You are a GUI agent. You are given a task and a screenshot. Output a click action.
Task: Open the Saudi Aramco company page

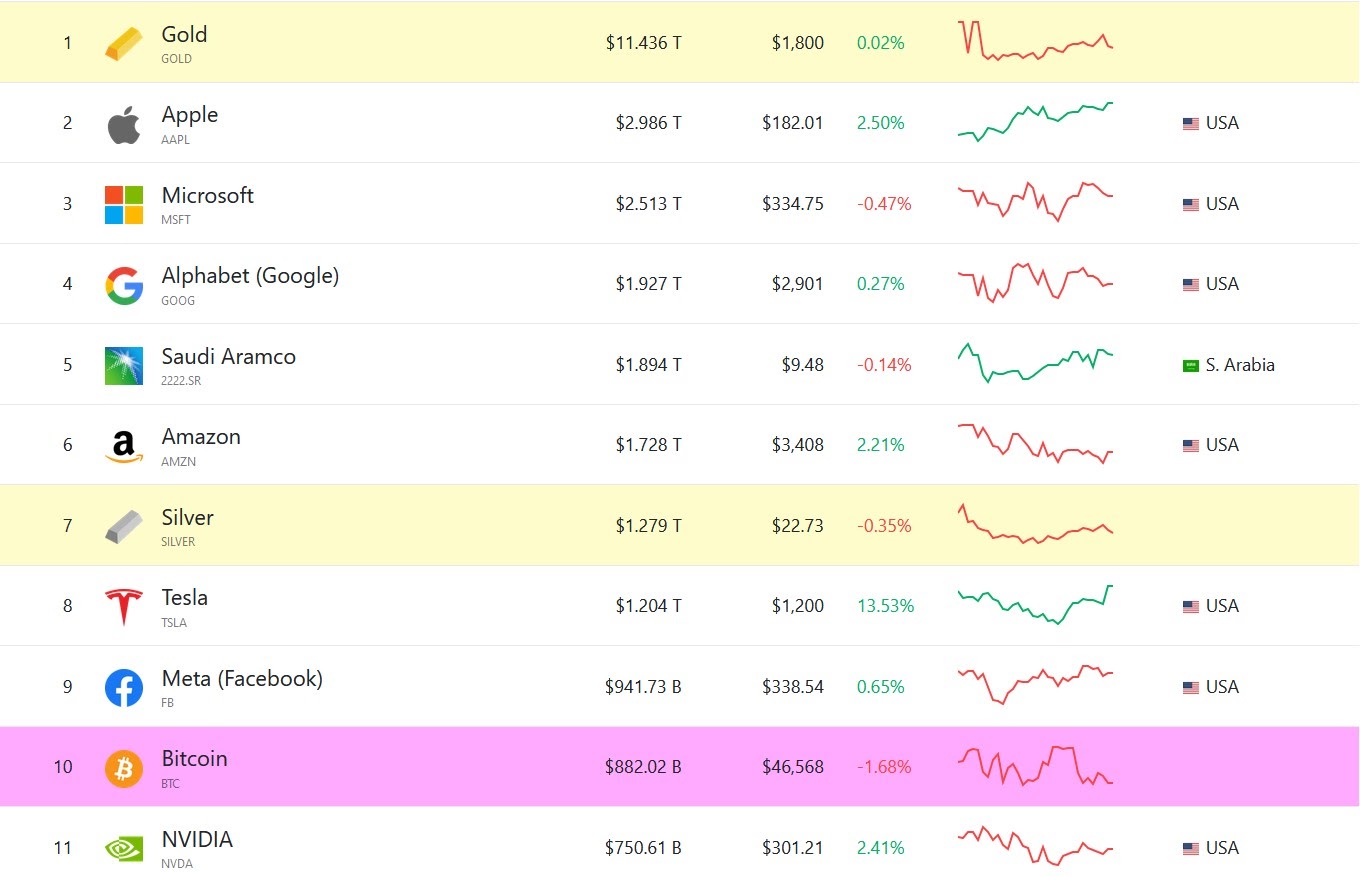[228, 357]
